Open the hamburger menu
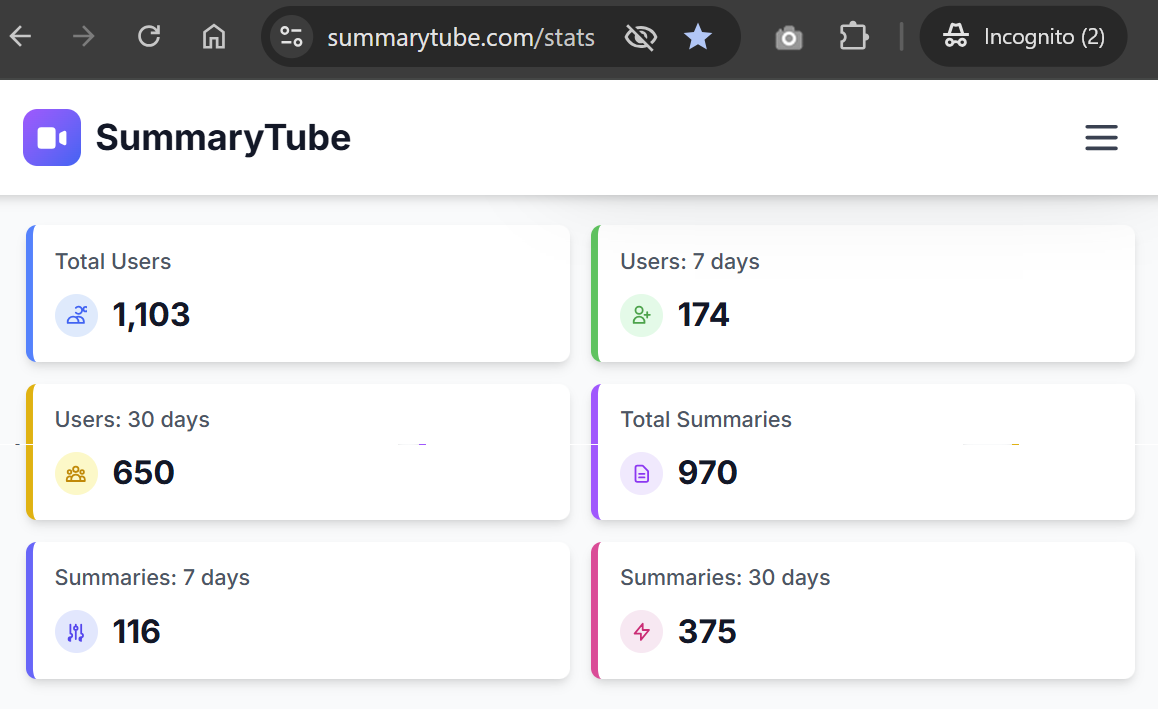The width and height of the screenshot is (1158, 709). click(x=1101, y=138)
